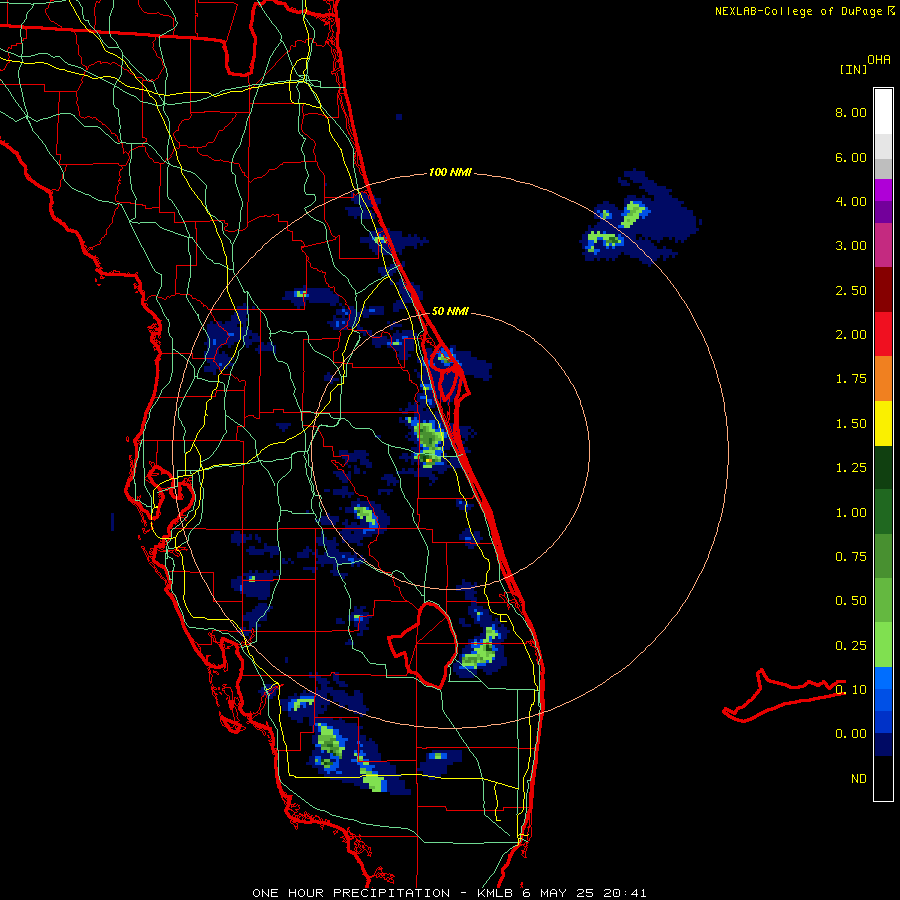Click the OHA product label
Screen dimensions: 900x900
pos(879,59)
